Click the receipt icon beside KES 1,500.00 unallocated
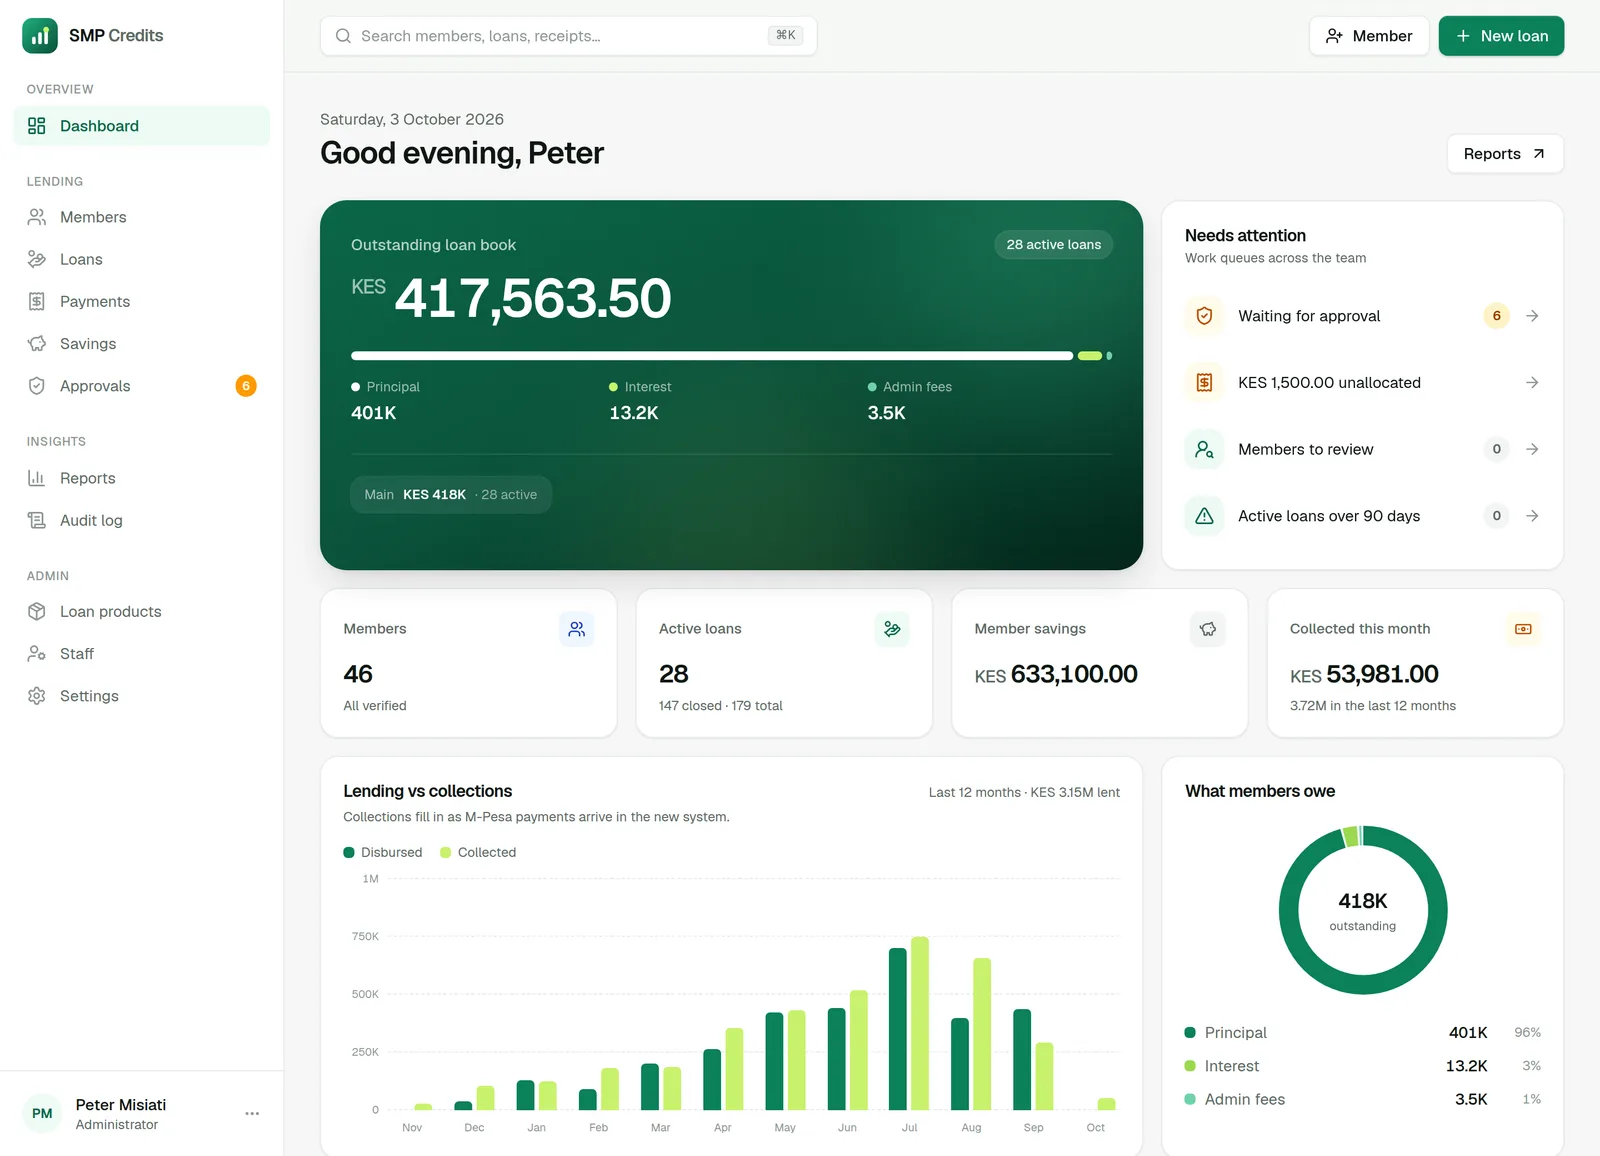The image size is (1600, 1156). click(x=1204, y=383)
